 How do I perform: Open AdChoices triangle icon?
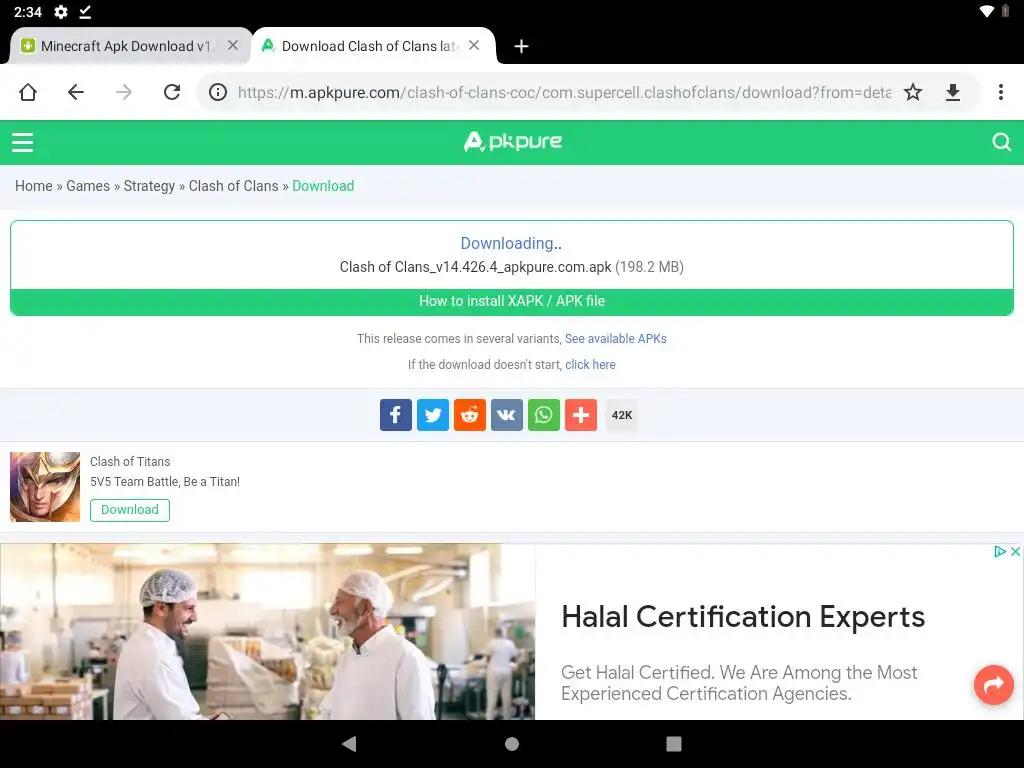click(999, 552)
